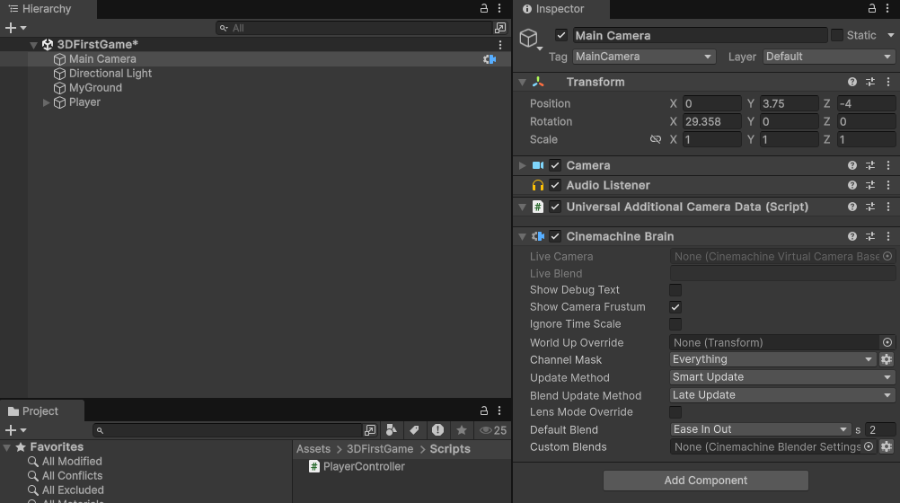Toggle hidden packages visibility count
Screen dimensions: 900x503
pyautogui.click(x=493, y=430)
